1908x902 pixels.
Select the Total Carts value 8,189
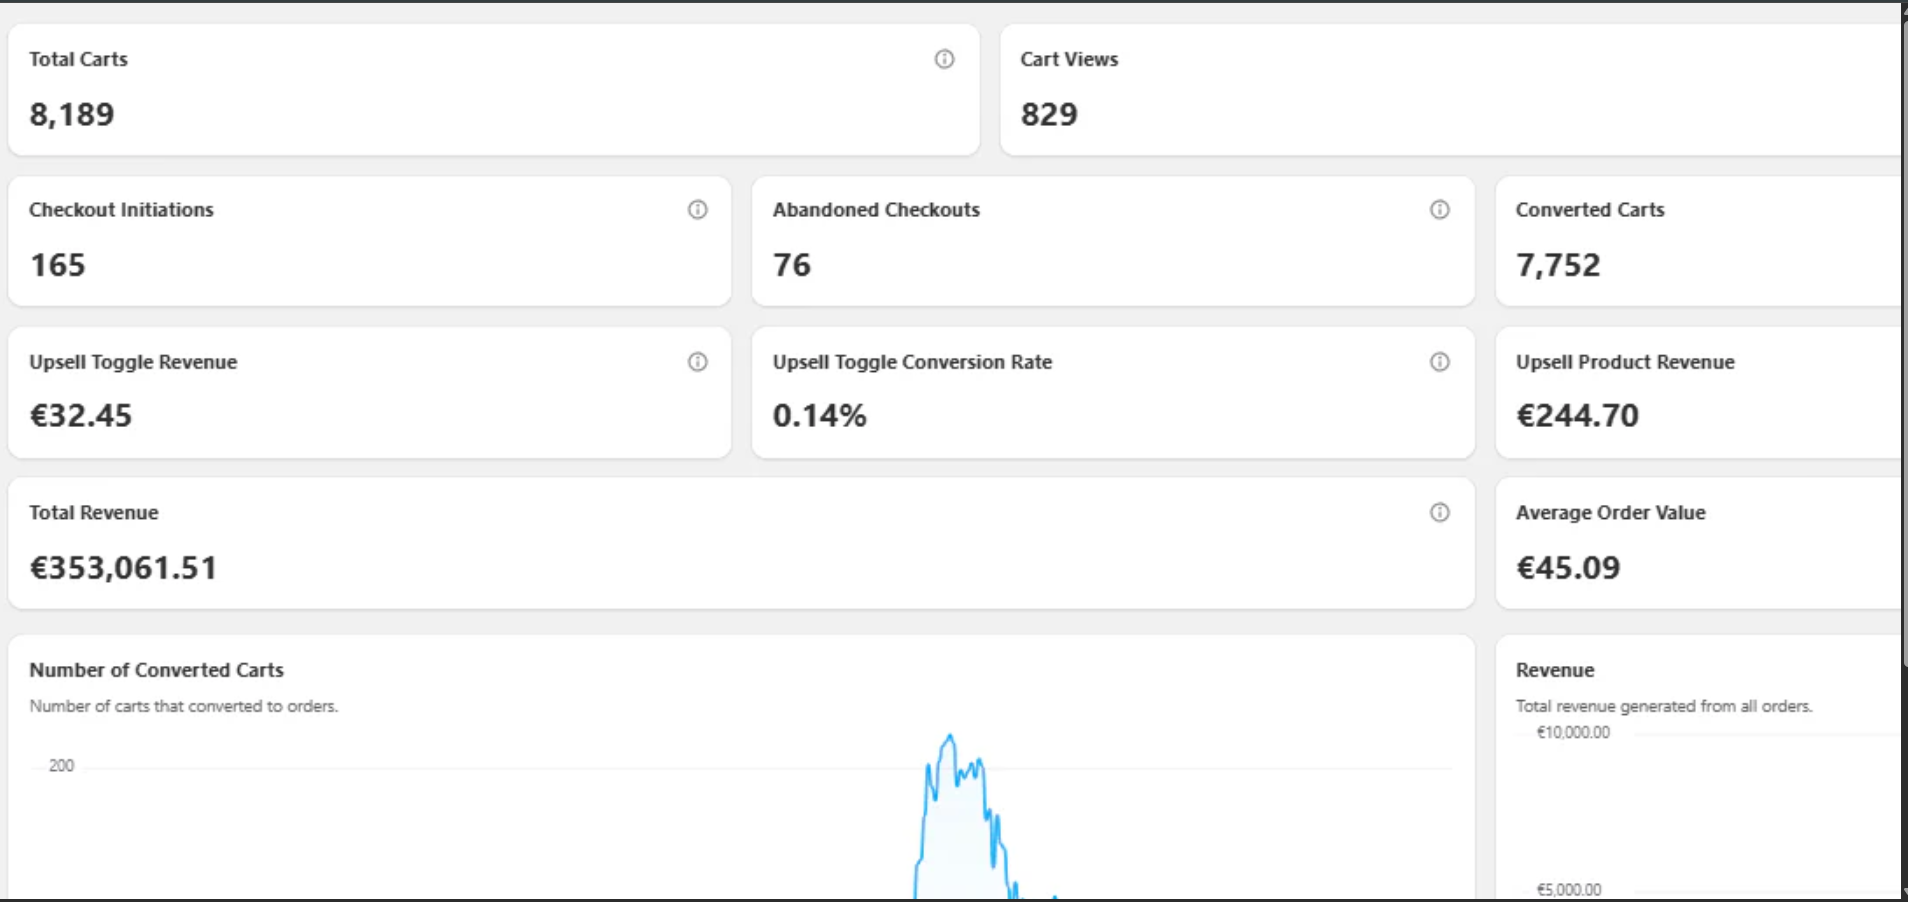coord(72,115)
